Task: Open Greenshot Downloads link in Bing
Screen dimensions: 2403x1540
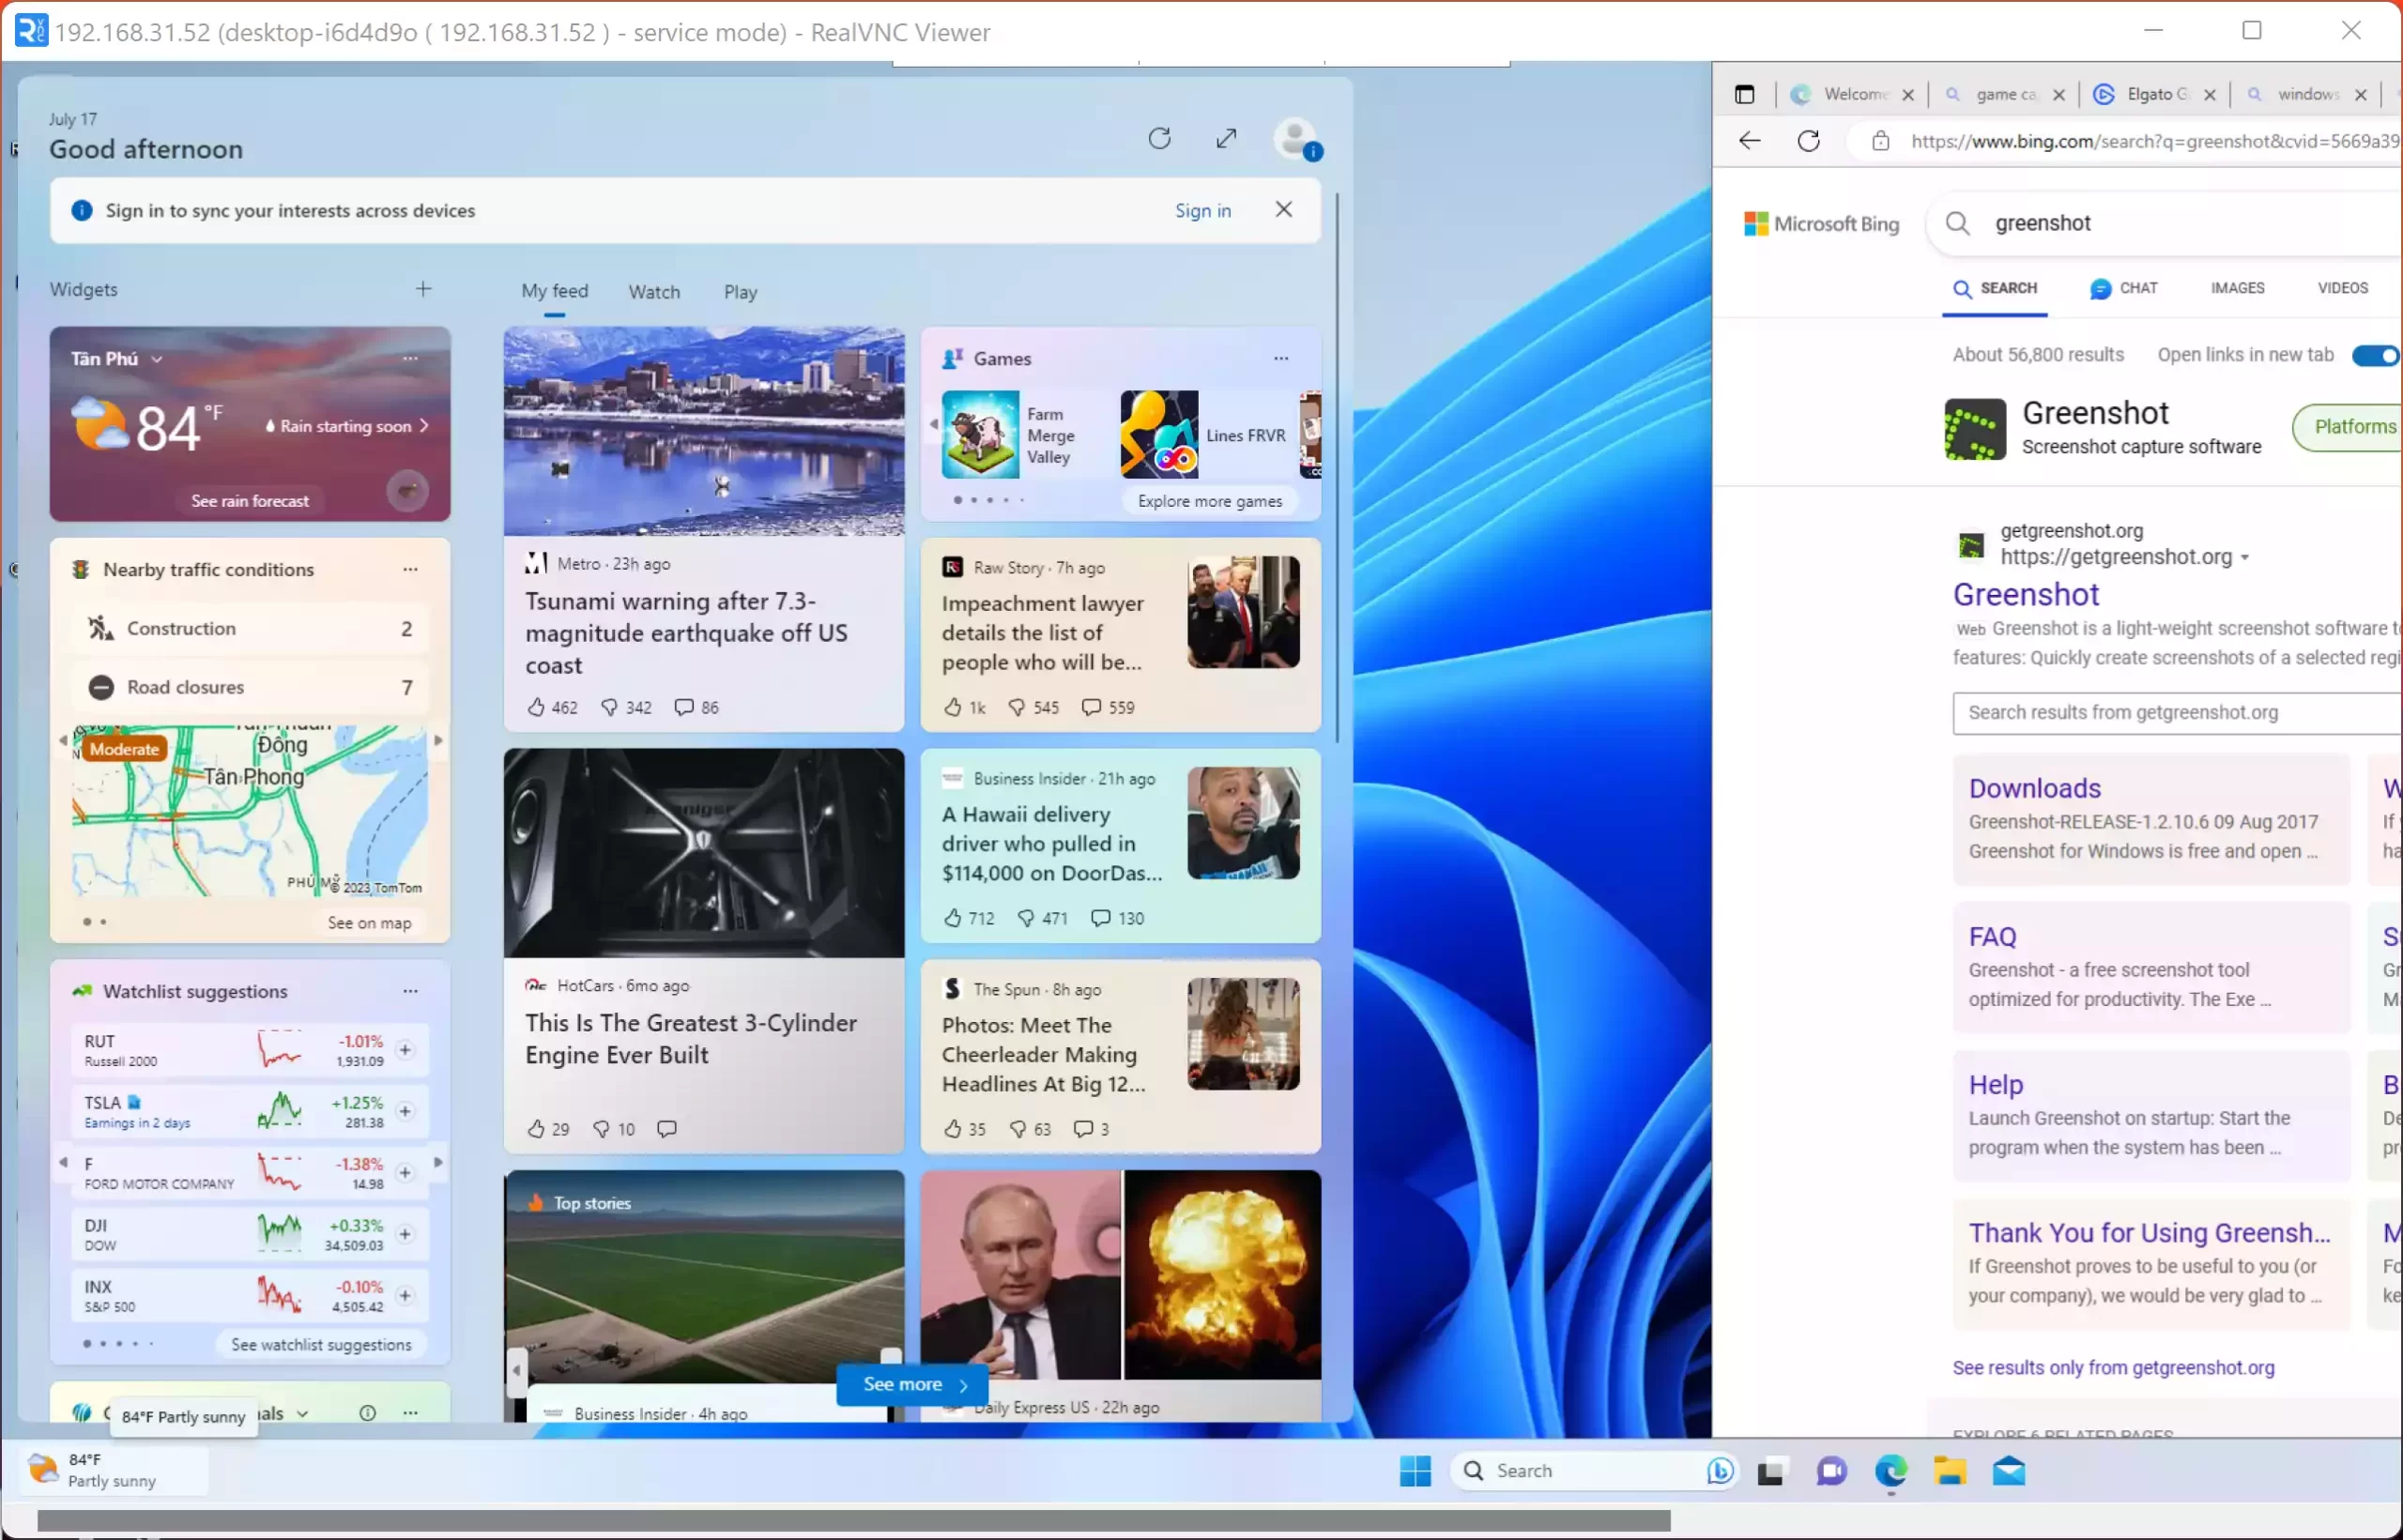Action: tap(2035, 788)
